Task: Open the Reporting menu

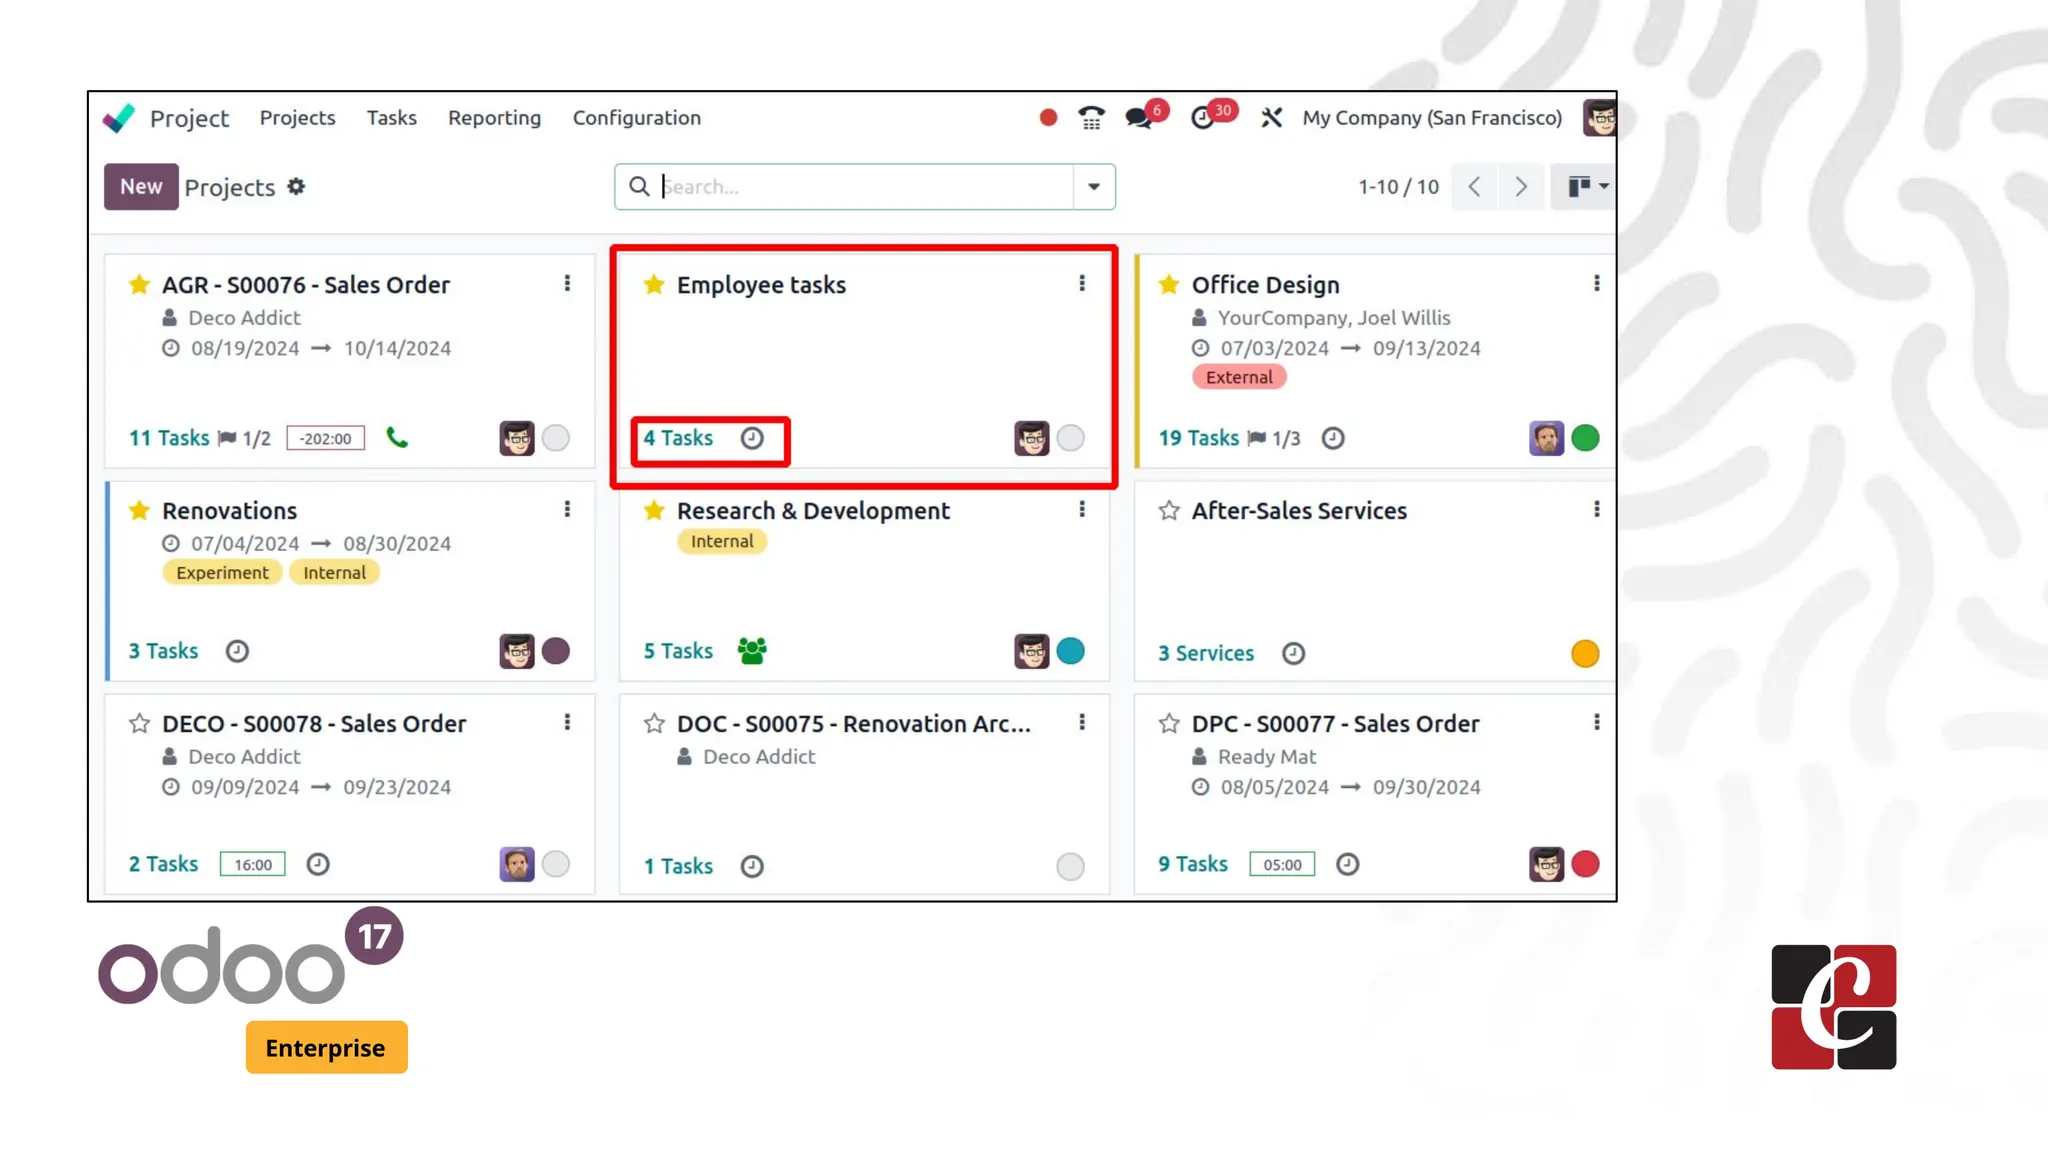Action: point(494,118)
